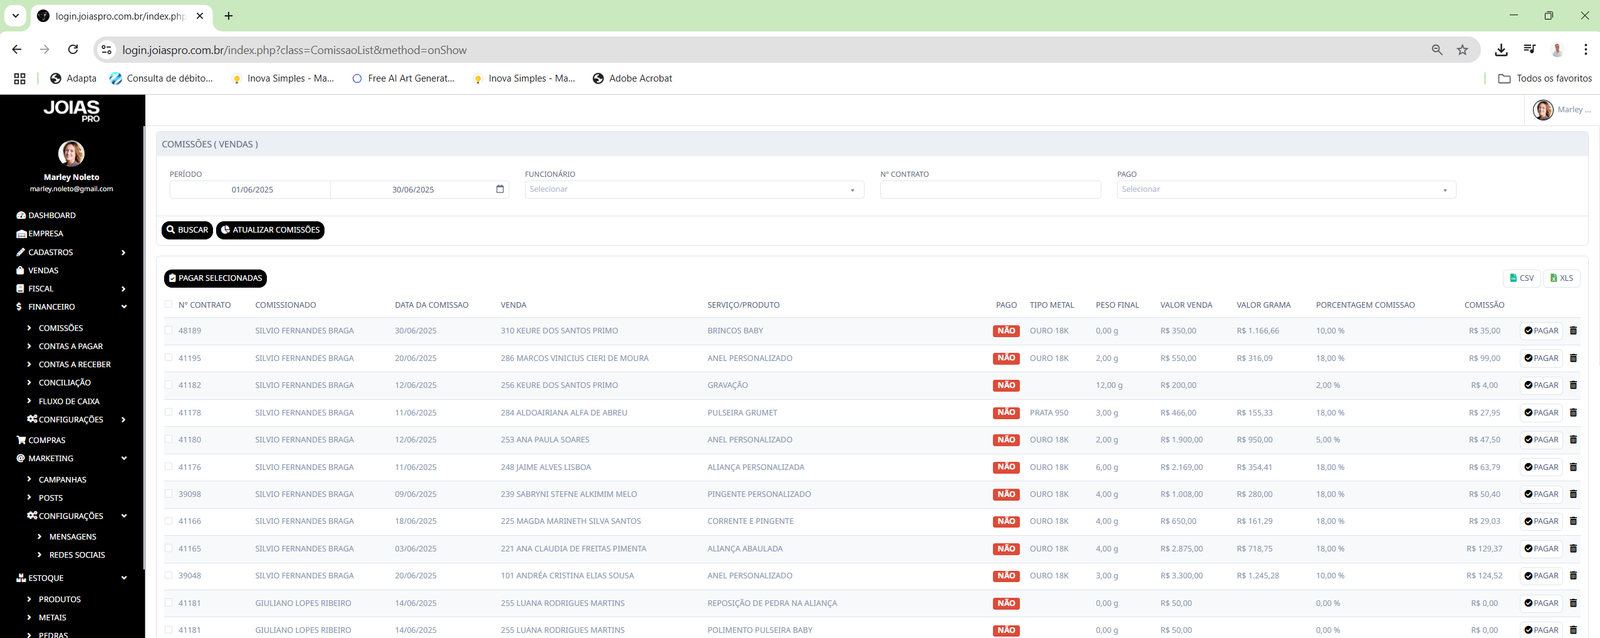Tick the checkbox for contract 41195
Viewport: 1600px width, 638px height.
click(169, 358)
